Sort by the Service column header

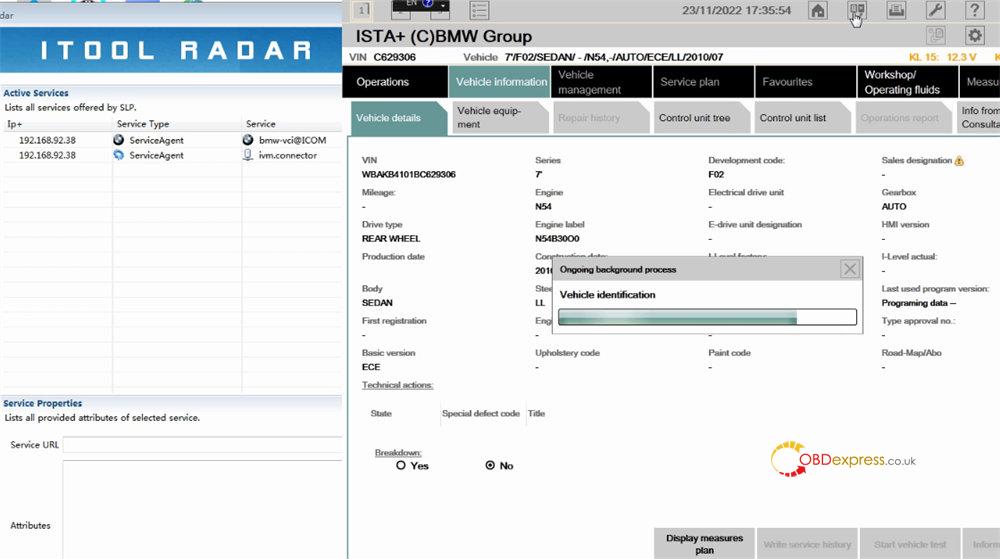point(292,124)
